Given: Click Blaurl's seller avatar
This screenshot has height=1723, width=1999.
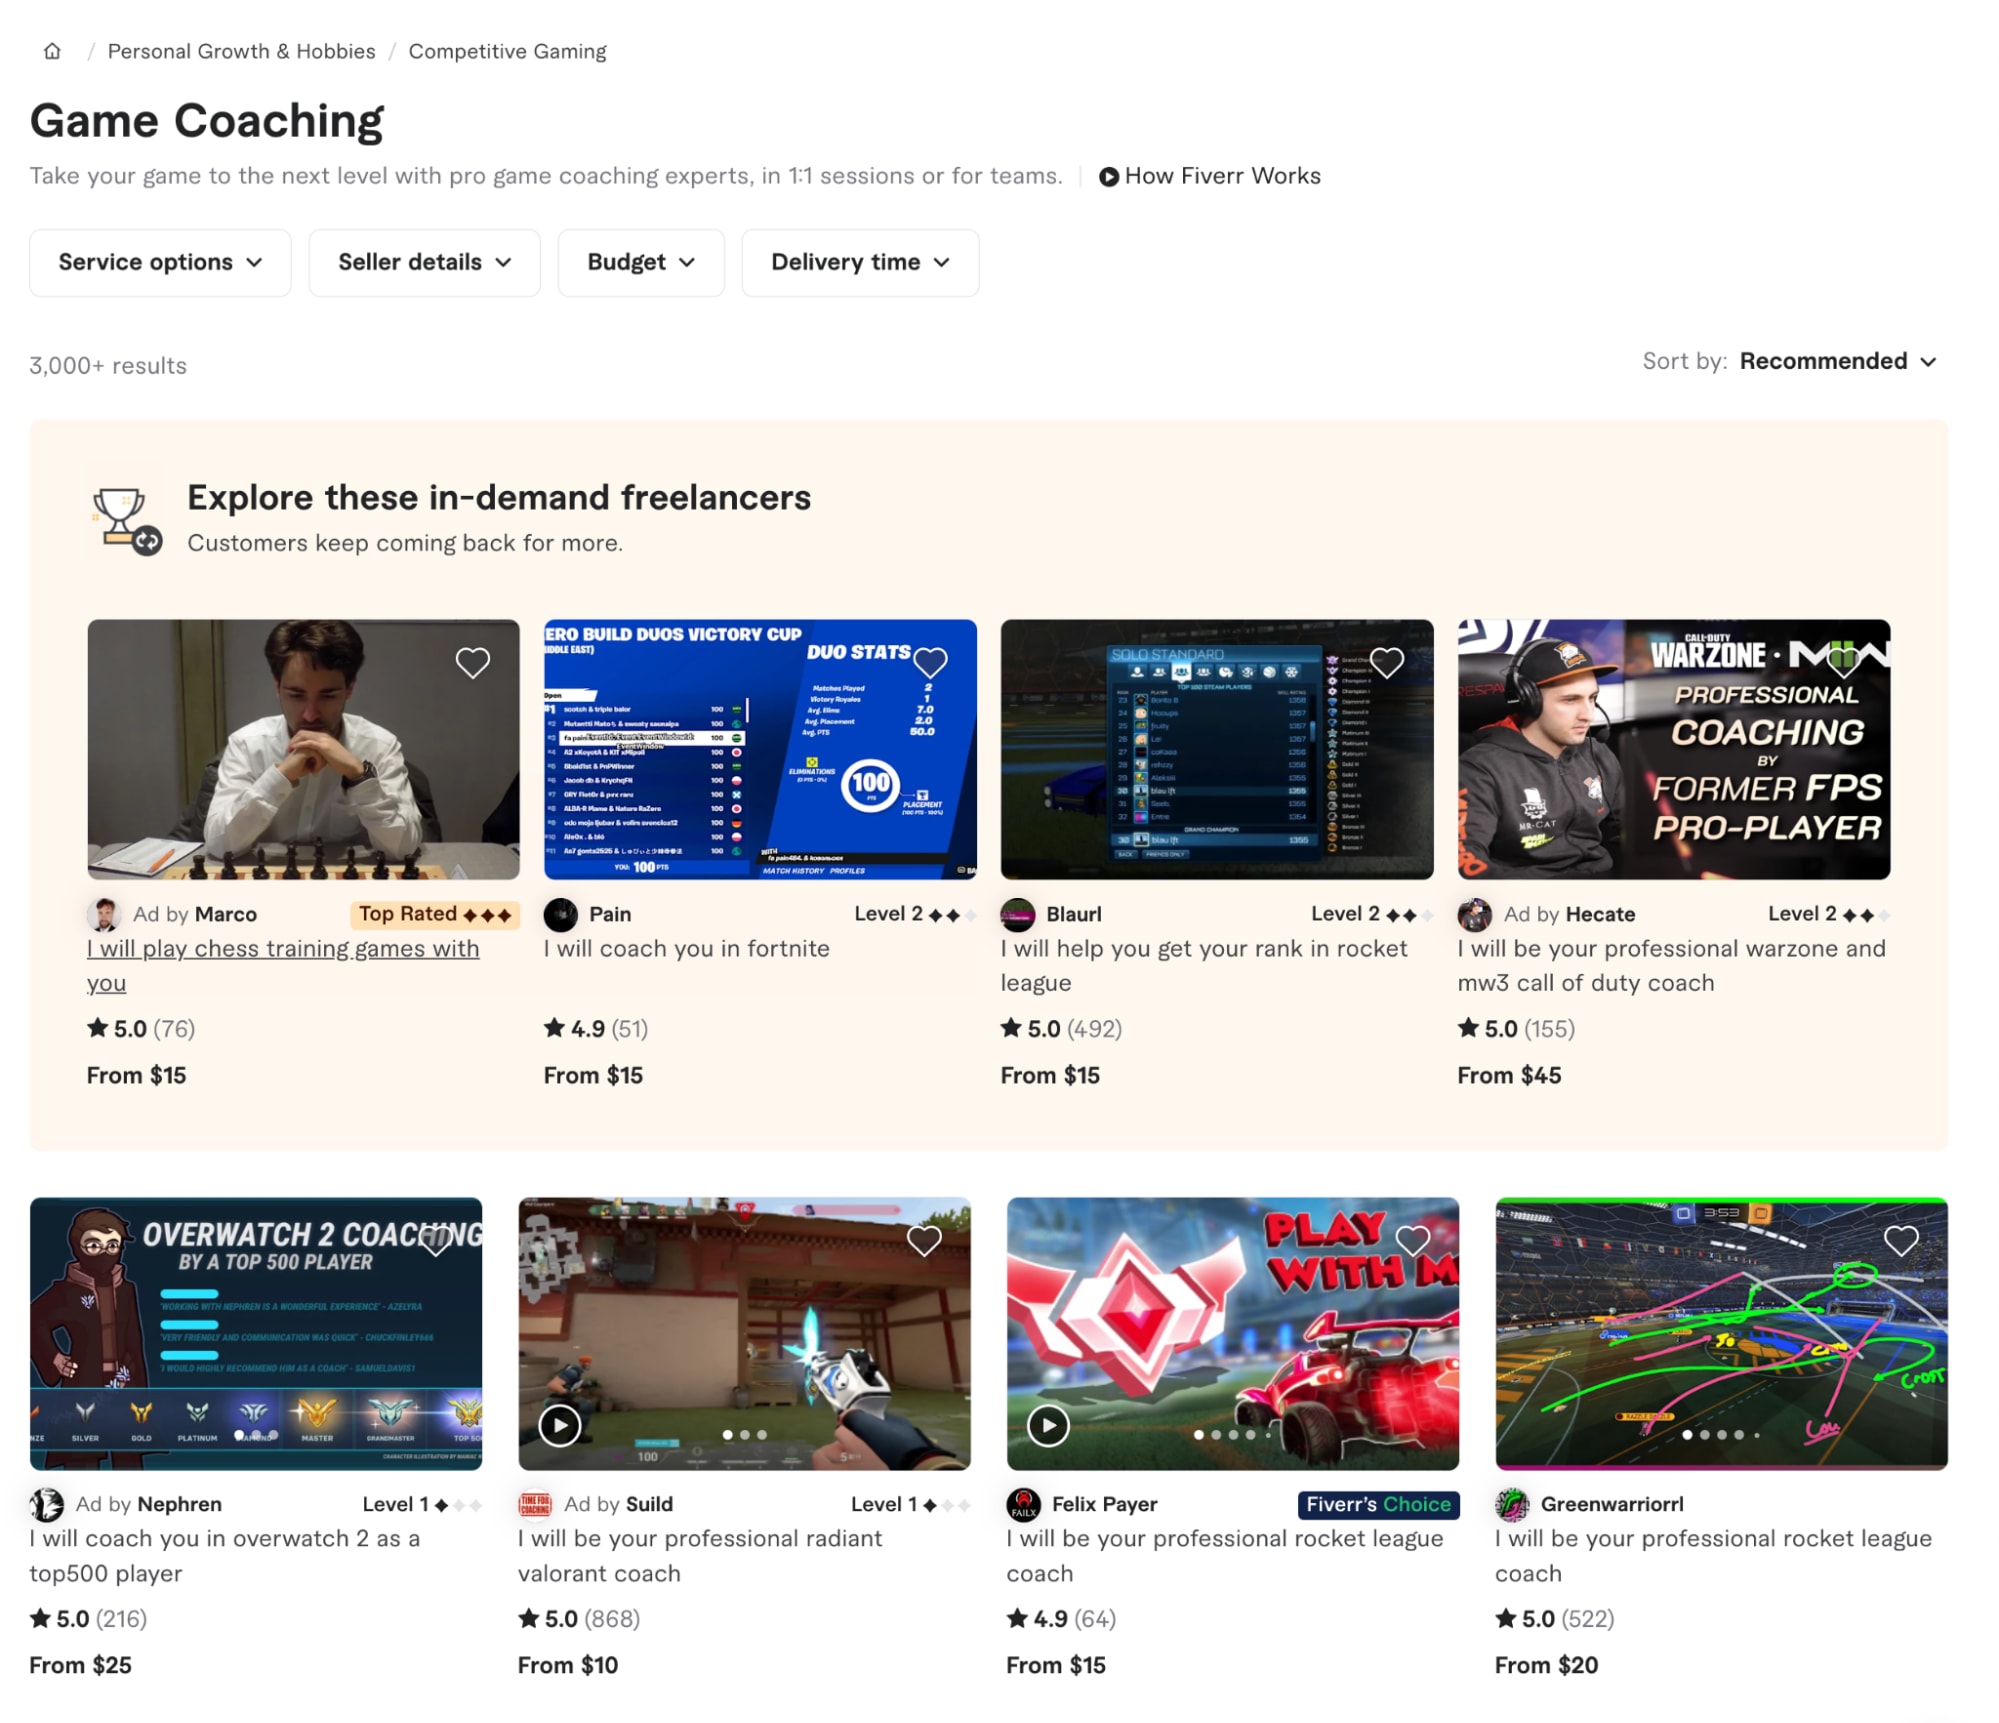Looking at the screenshot, I should (1018, 914).
